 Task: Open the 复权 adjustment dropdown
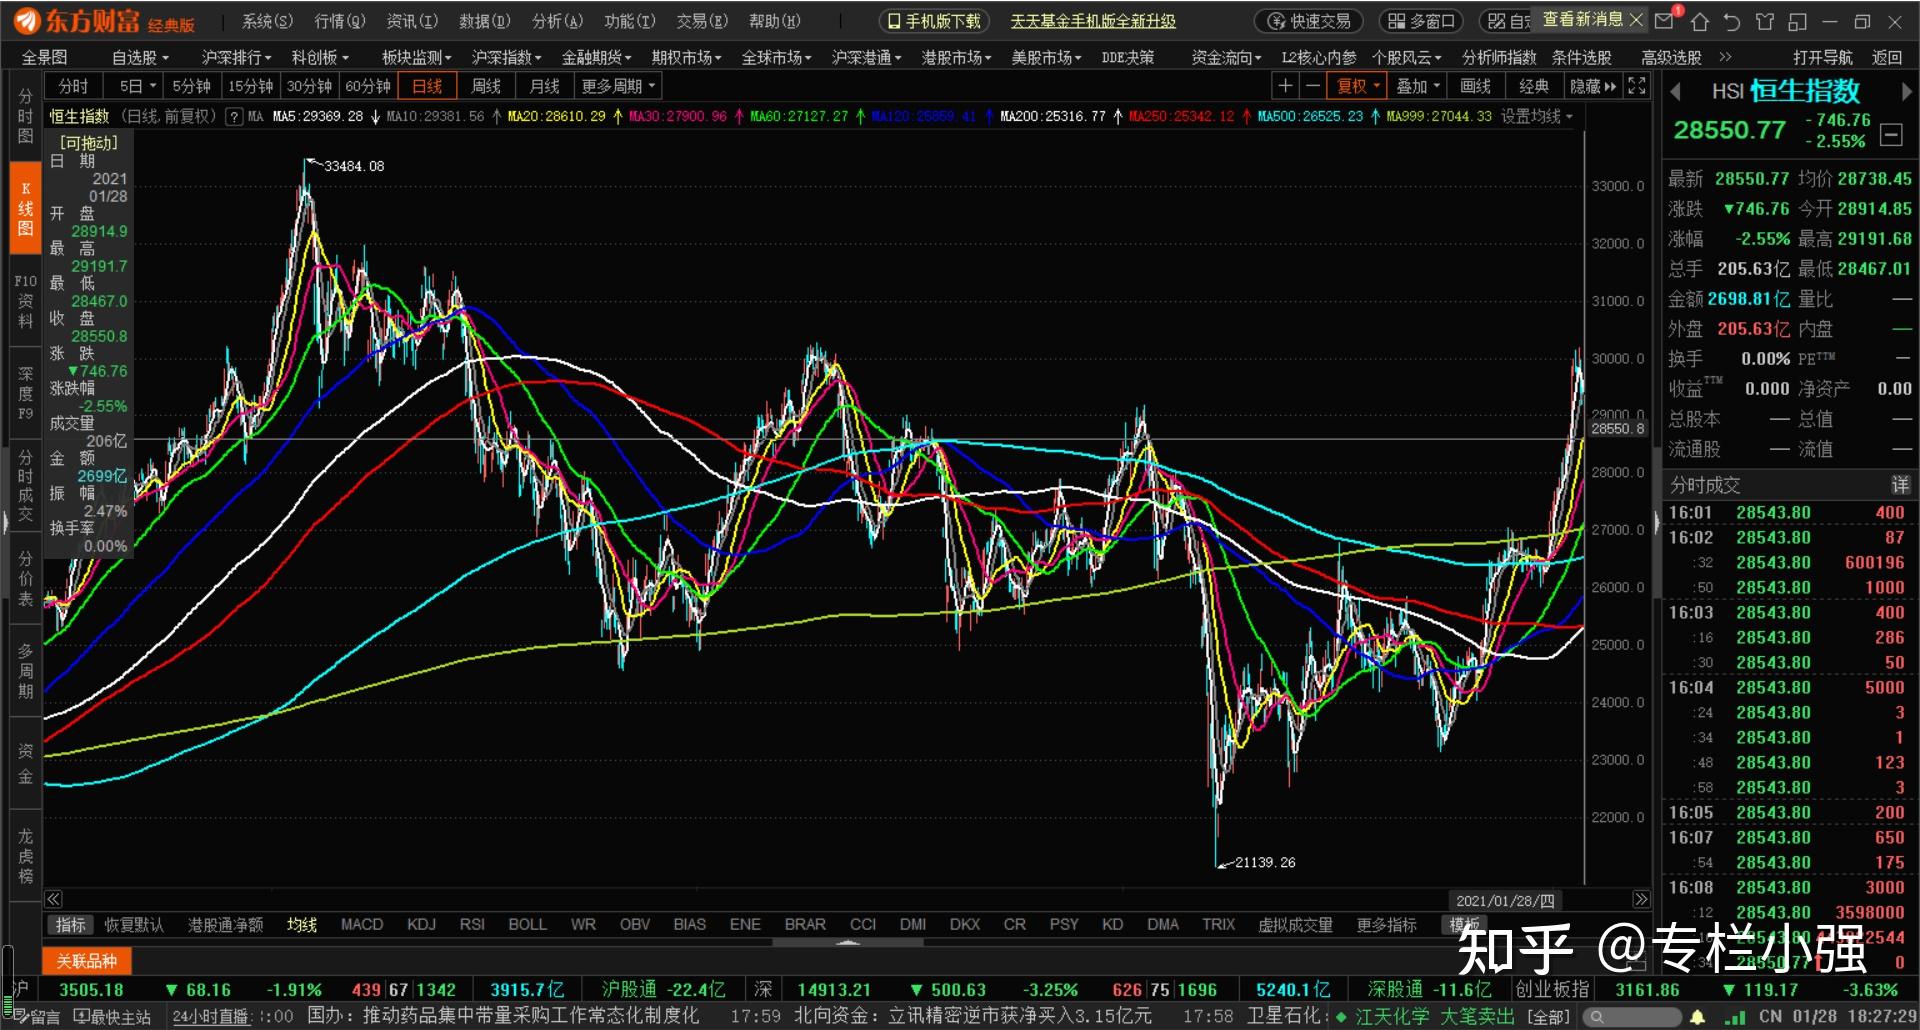(x=1357, y=86)
